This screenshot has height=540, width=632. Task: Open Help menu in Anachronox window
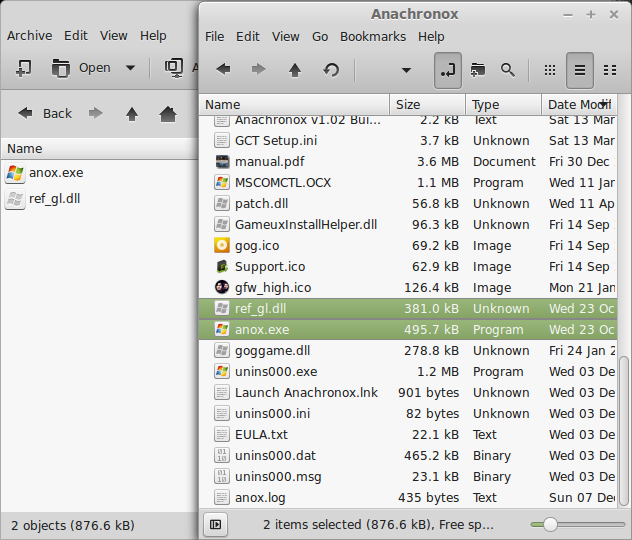coord(431,37)
